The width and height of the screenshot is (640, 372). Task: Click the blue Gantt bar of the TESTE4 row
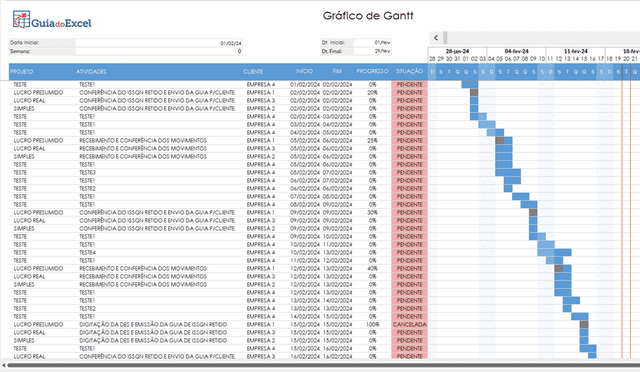pos(554,253)
